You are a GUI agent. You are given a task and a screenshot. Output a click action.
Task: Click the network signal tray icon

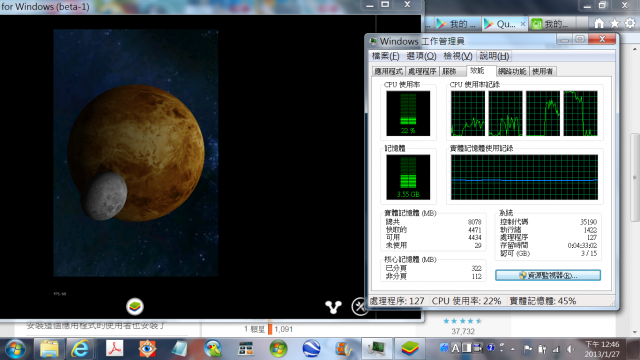[556, 349]
